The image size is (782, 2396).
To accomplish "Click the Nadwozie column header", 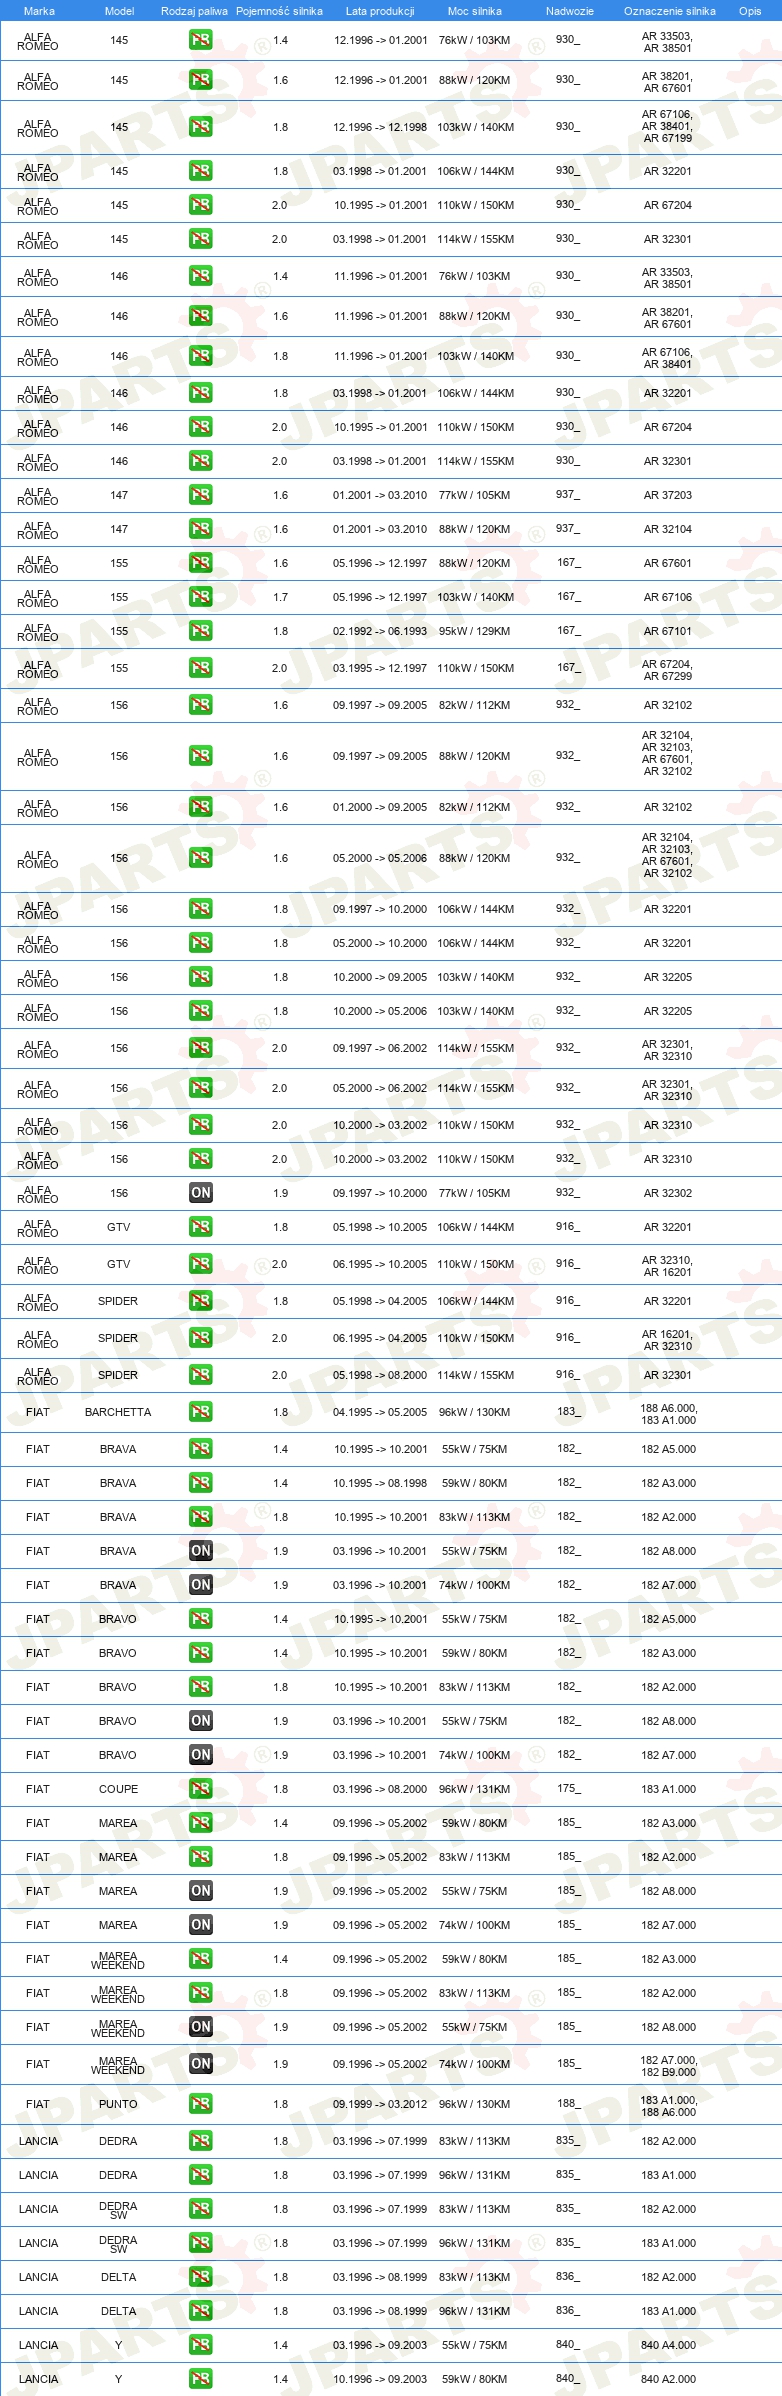I will [x=570, y=11].
